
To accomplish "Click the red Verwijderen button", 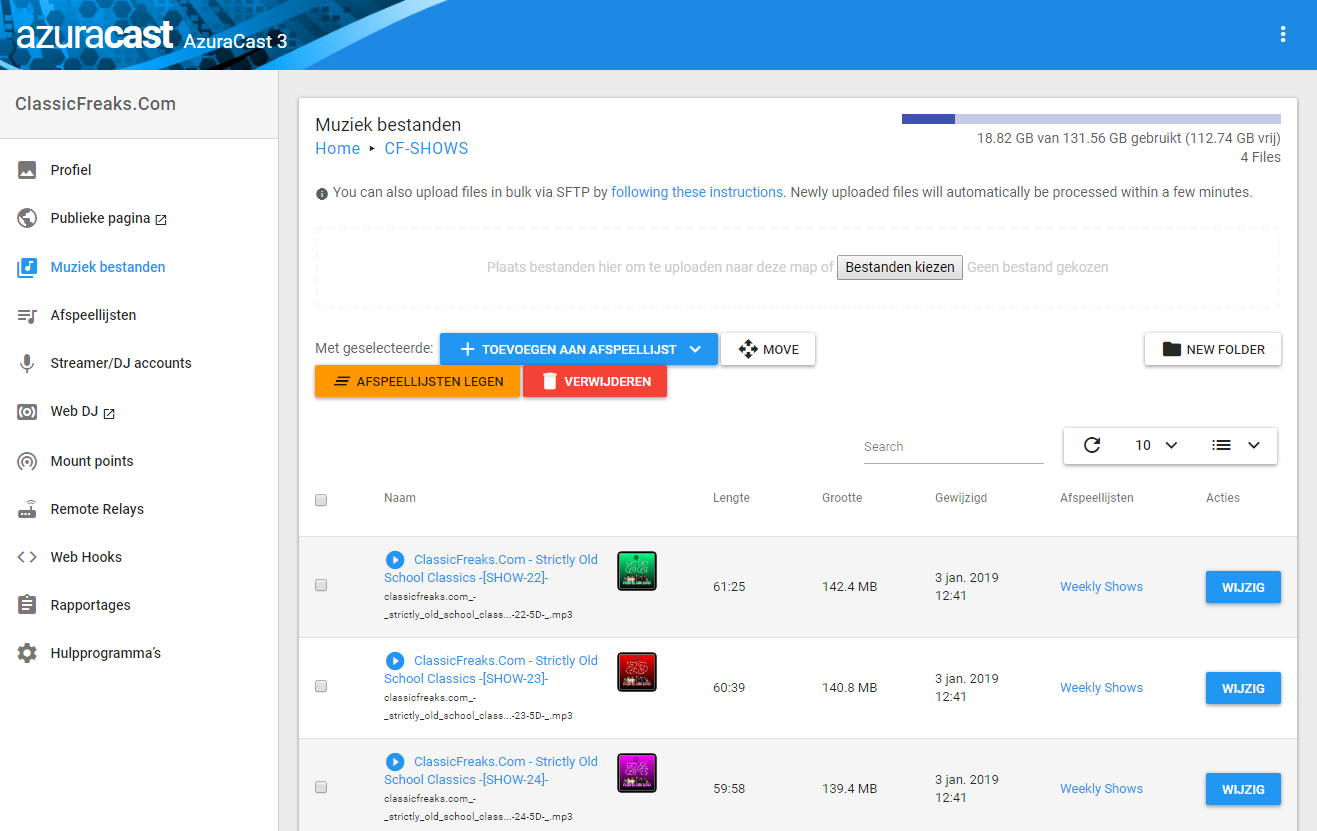I will coord(595,381).
